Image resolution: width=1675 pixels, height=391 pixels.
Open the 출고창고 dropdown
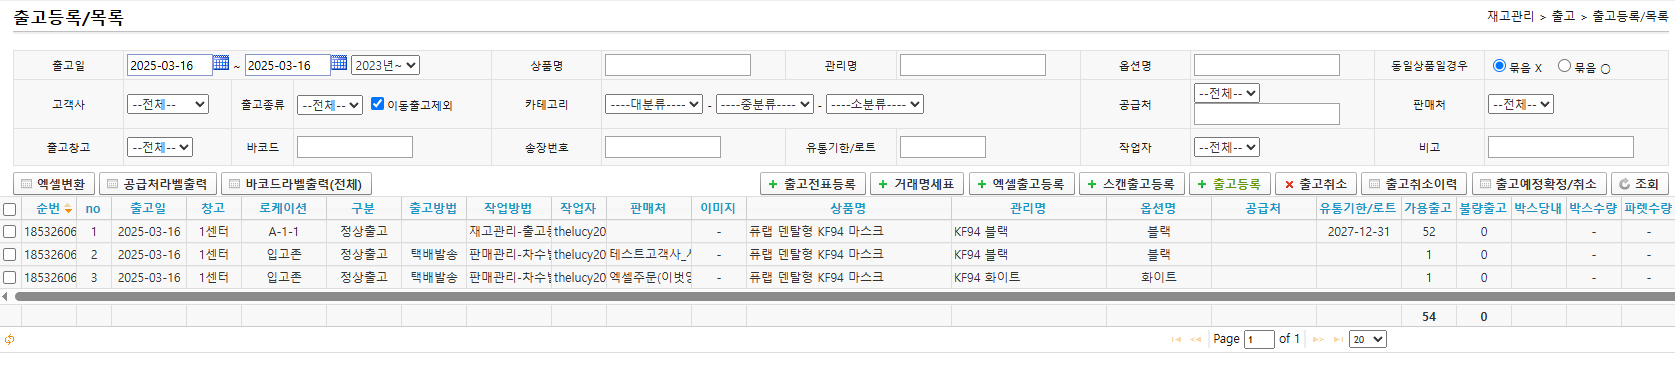click(x=160, y=147)
